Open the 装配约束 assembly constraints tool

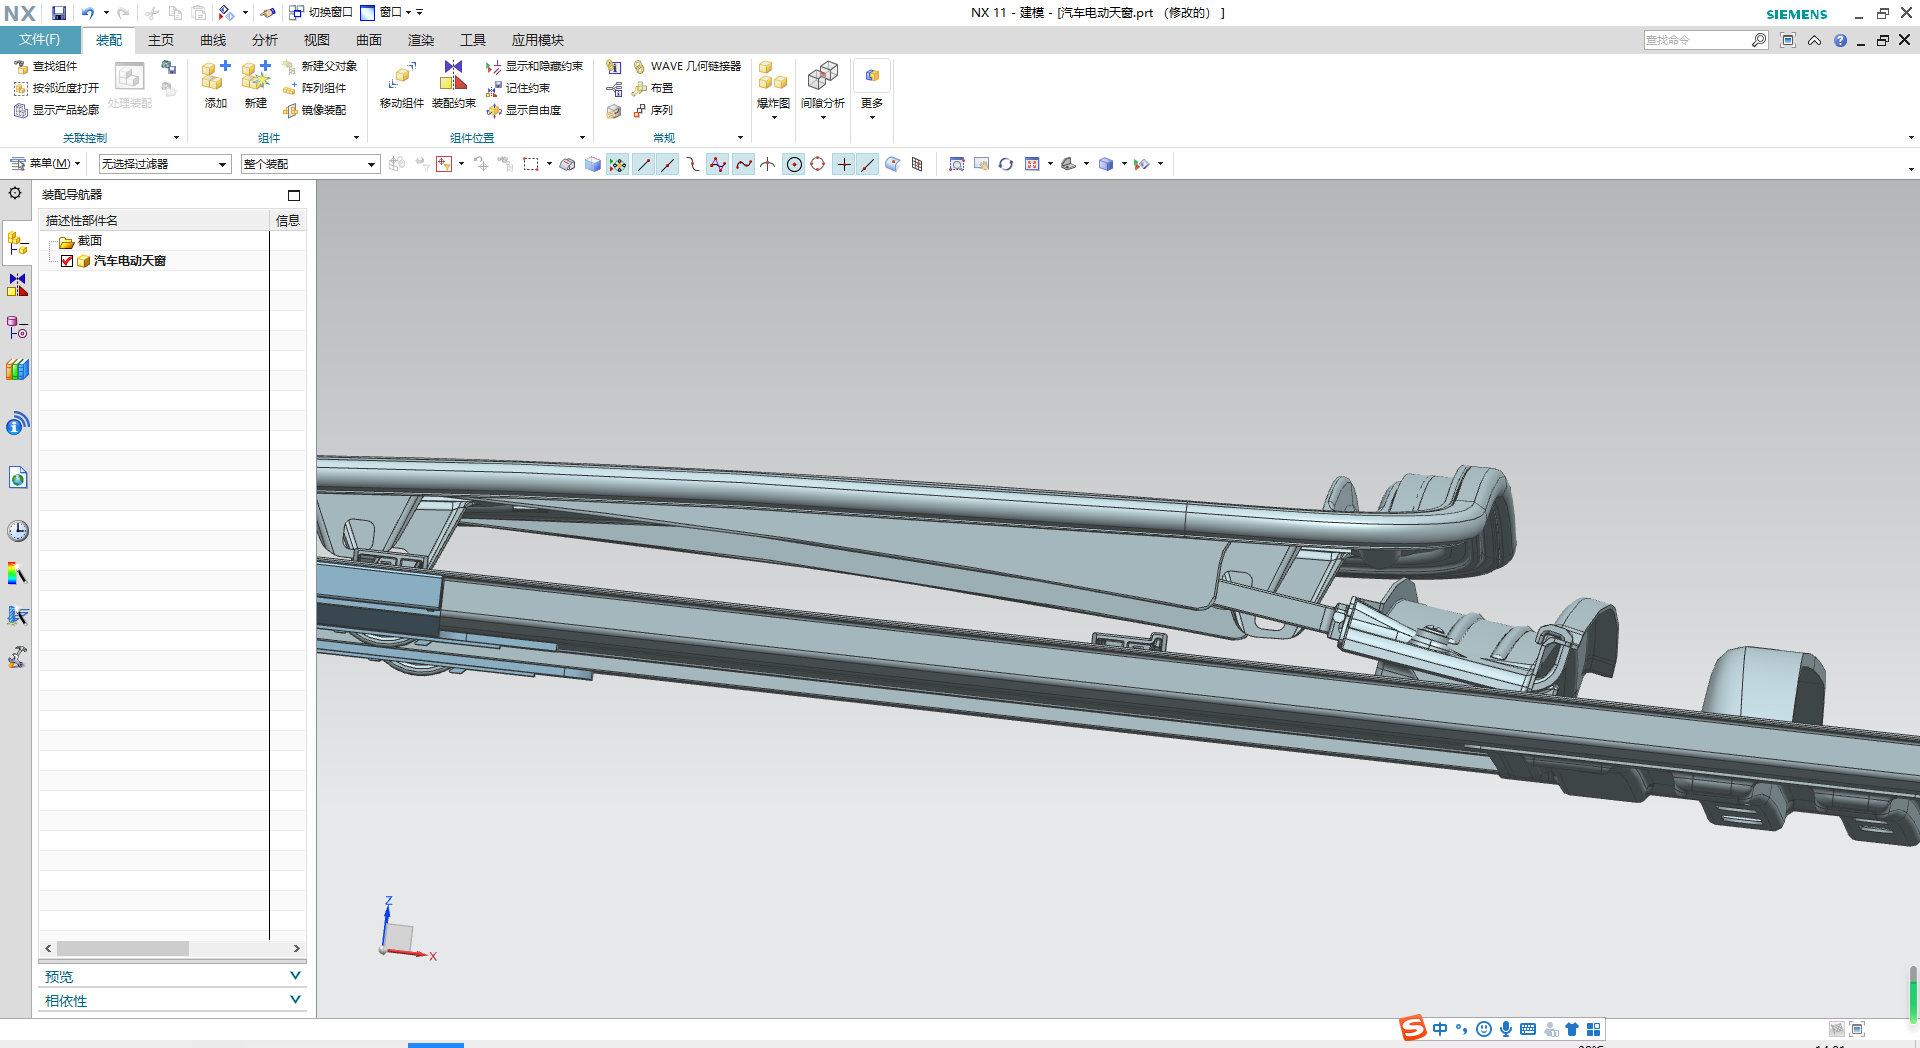point(453,77)
